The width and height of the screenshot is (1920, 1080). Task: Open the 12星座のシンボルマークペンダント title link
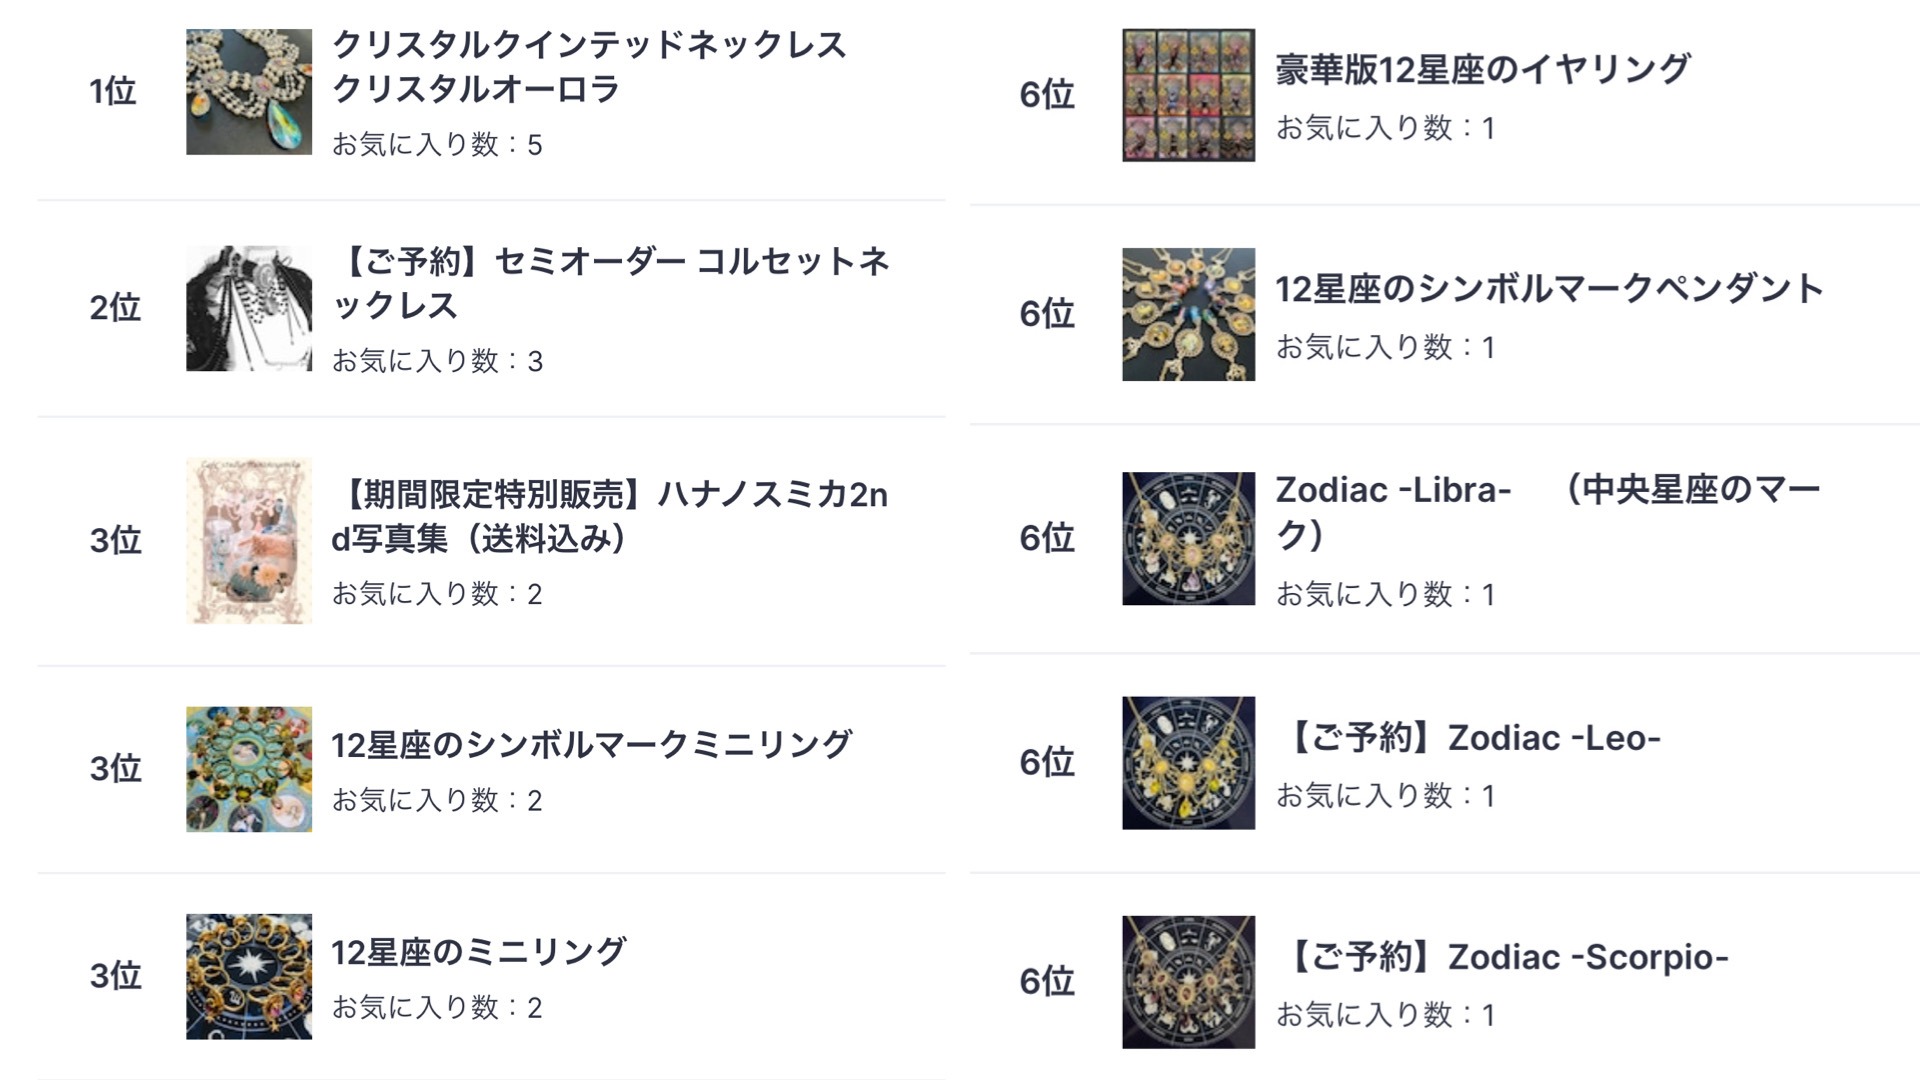coord(1548,289)
